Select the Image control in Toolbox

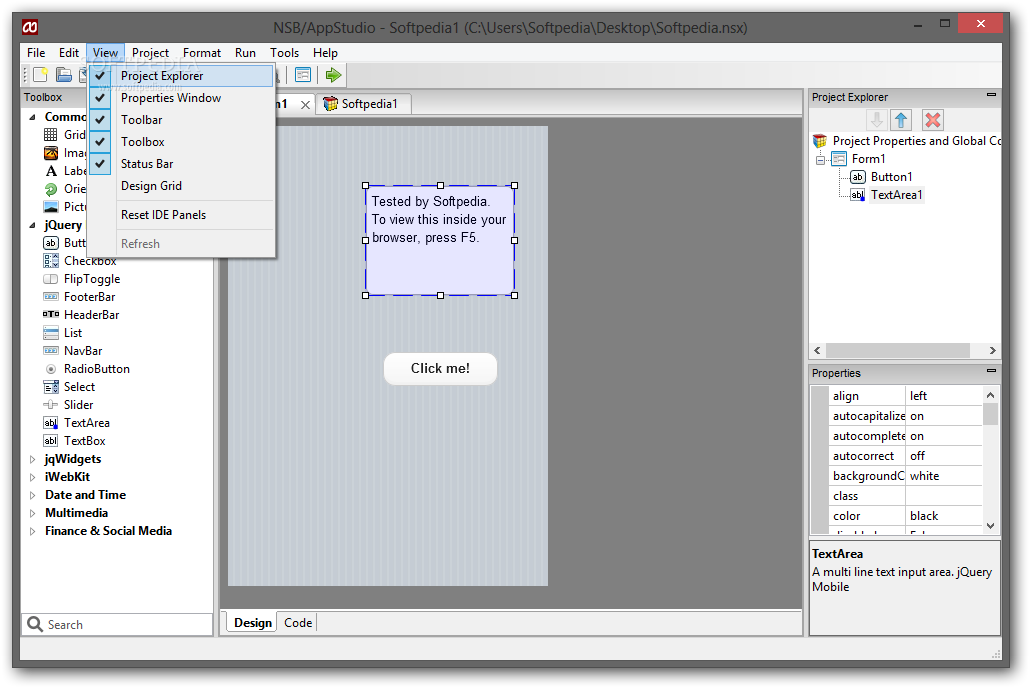(64, 153)
